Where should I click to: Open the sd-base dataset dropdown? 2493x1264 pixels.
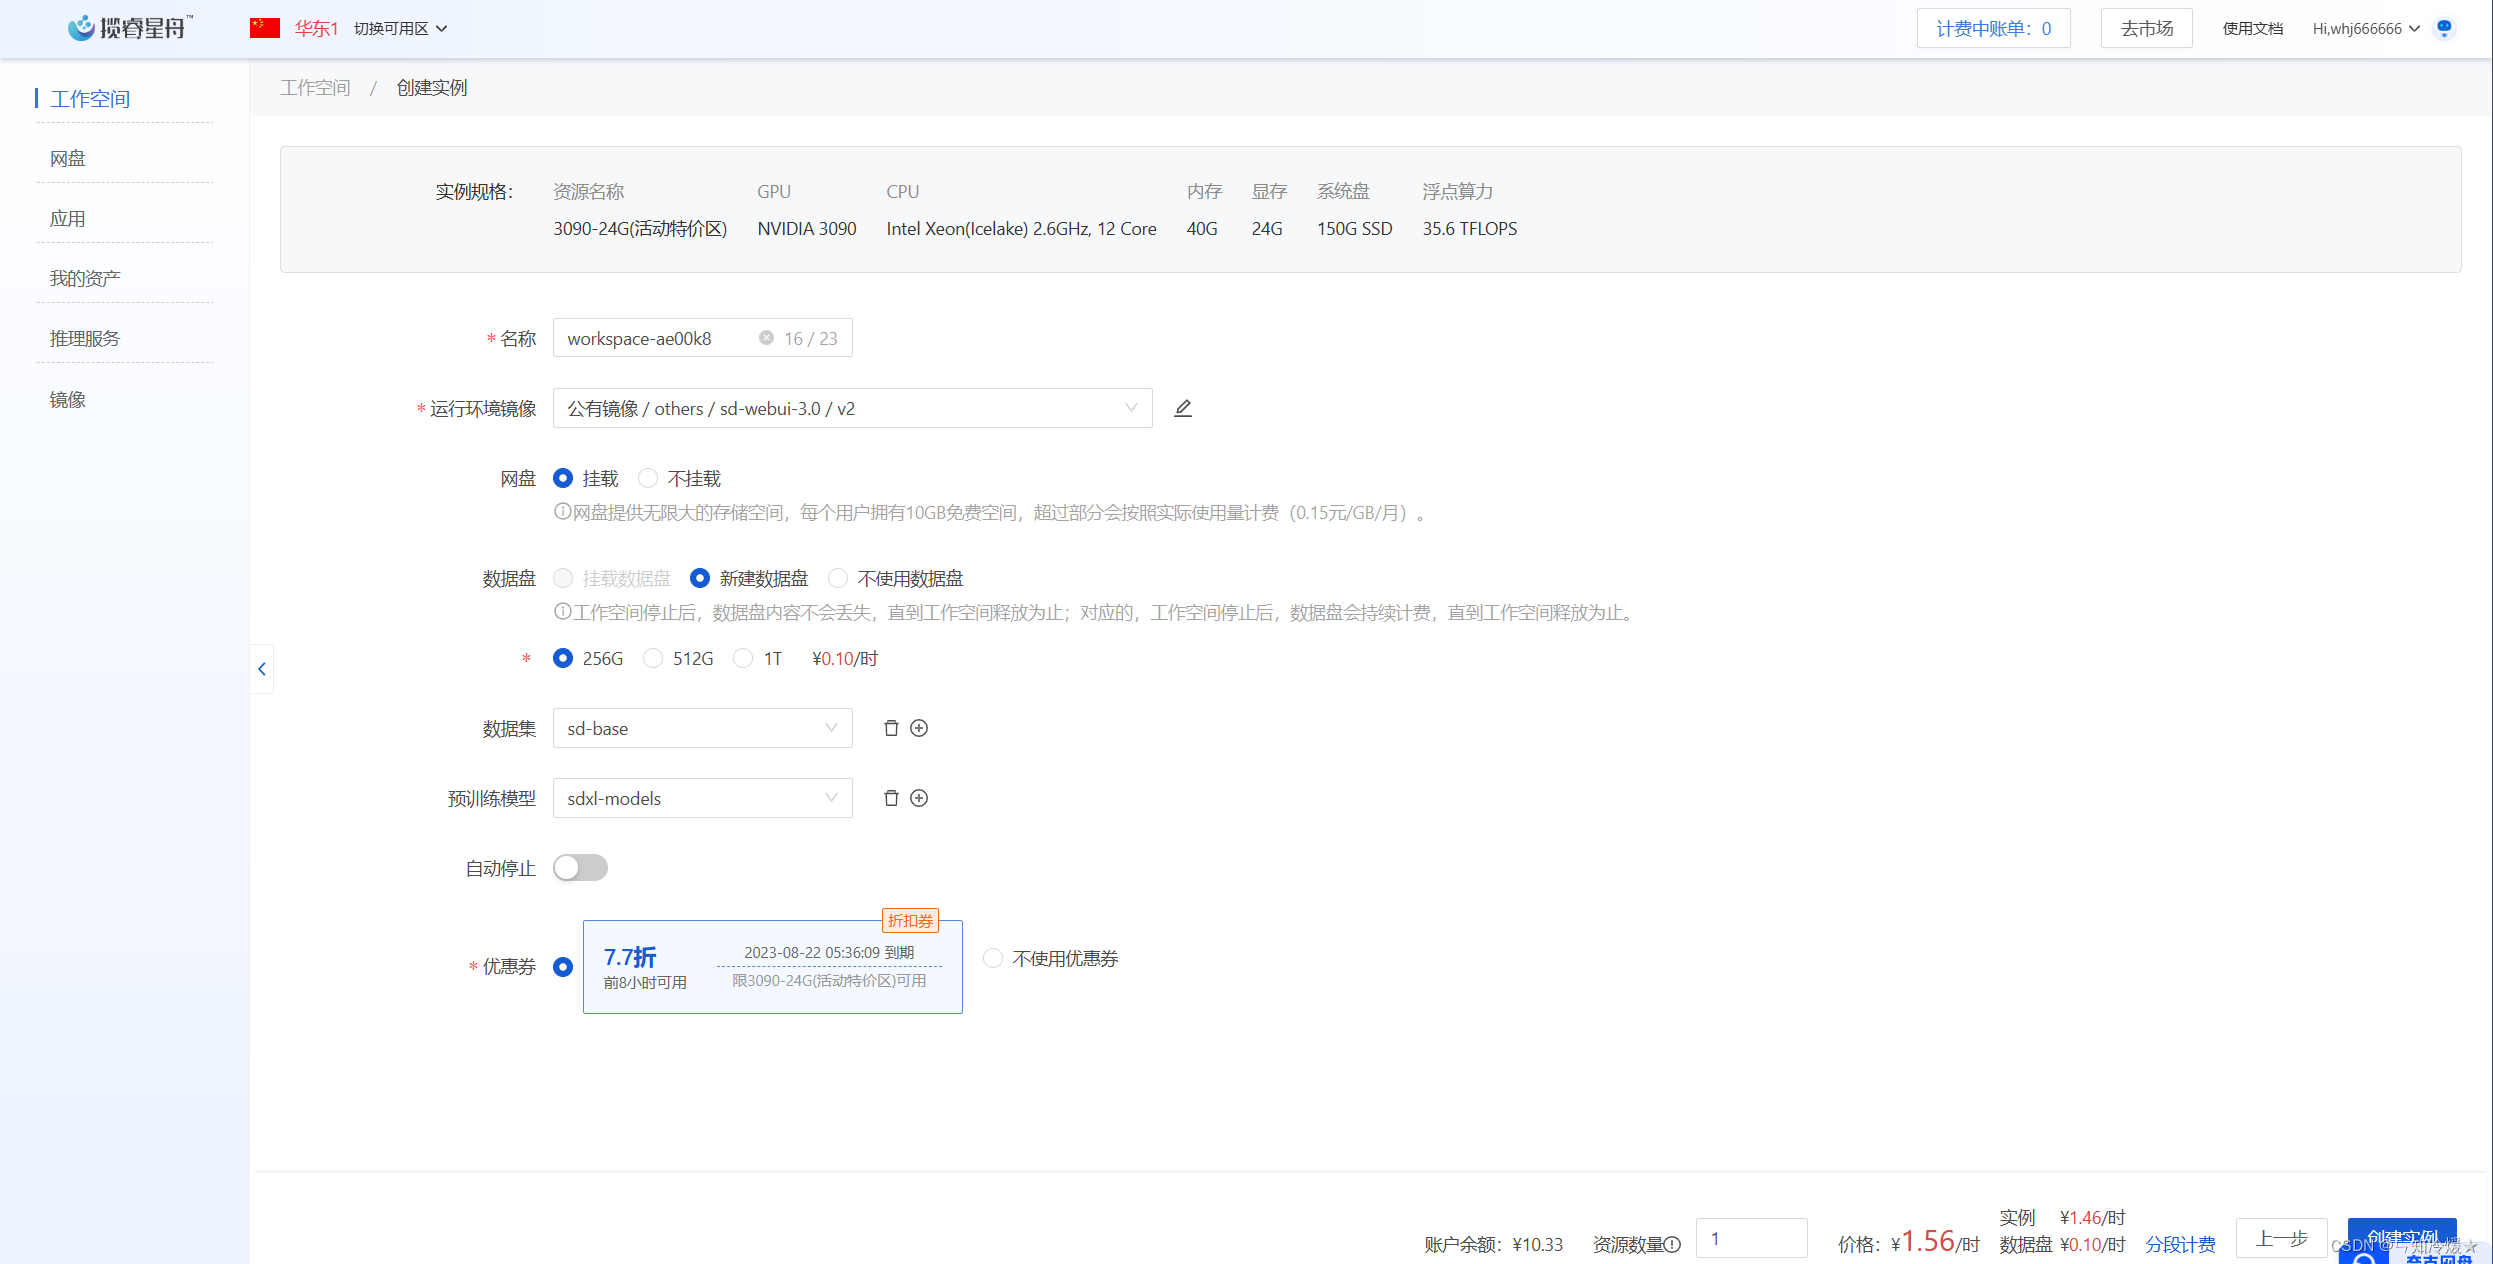[x=703, y=728]
